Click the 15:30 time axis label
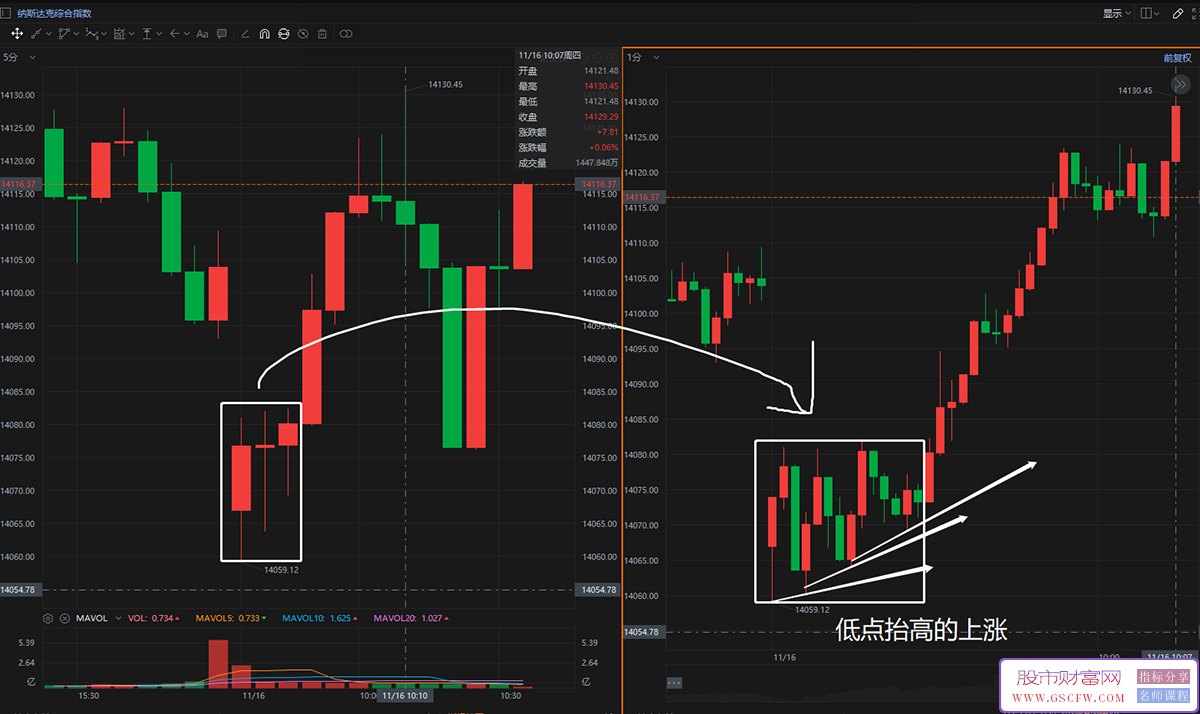The height and width of the screenshot is (714, 1200). [89, 695]
